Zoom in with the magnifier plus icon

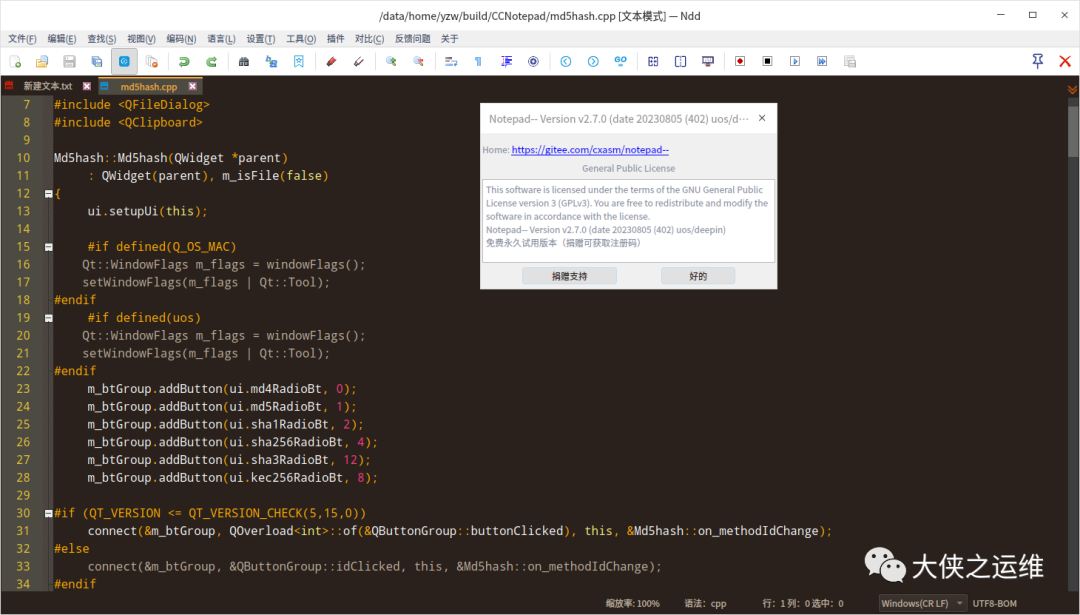click(391, 61)
